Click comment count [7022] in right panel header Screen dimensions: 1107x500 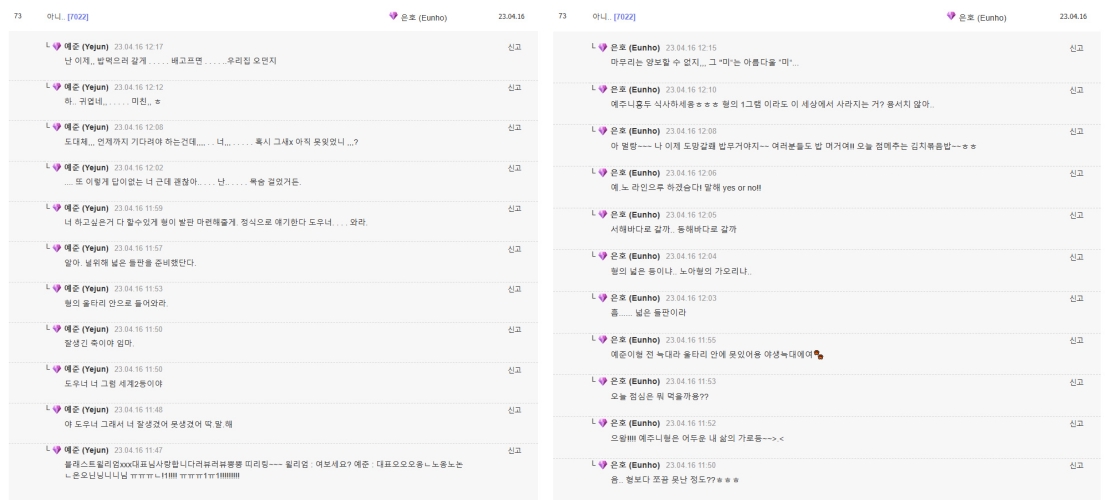click(x=624, y=16)
